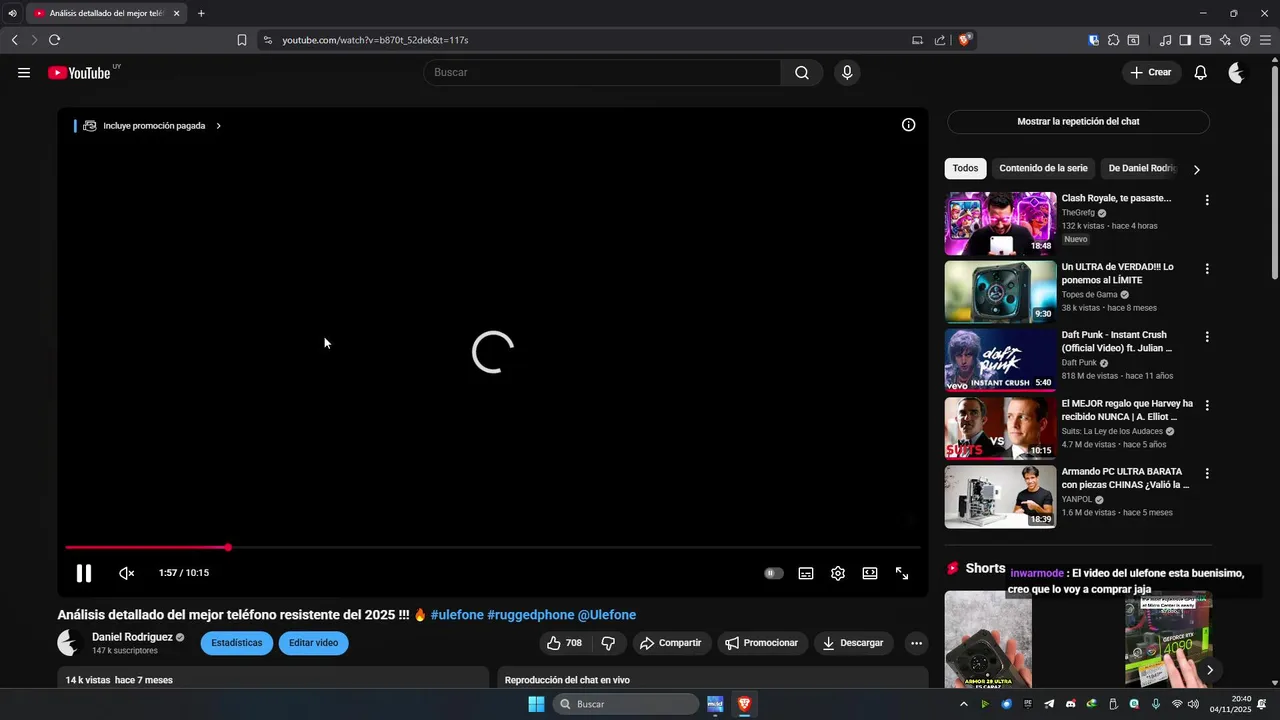Open the account avatar menu

[x=1237, y=72]
